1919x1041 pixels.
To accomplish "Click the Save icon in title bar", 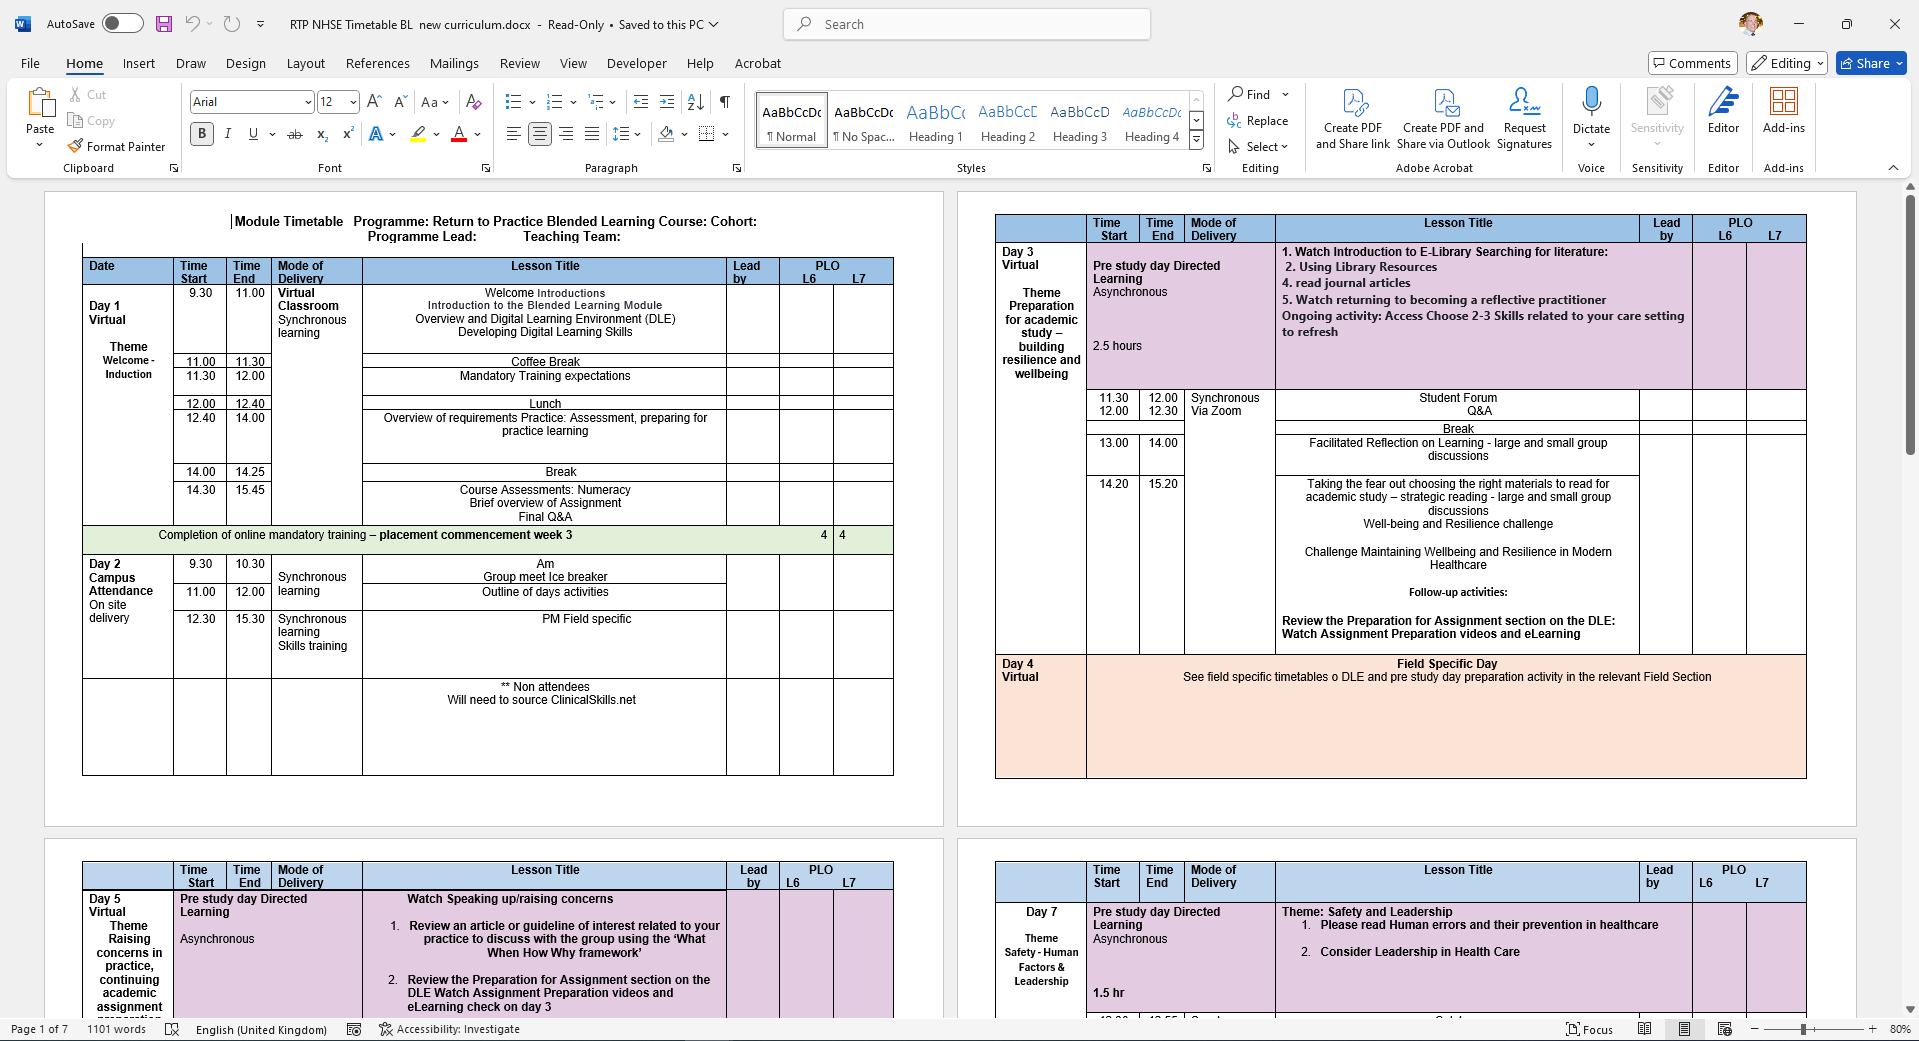I will [x=164, y=24].
